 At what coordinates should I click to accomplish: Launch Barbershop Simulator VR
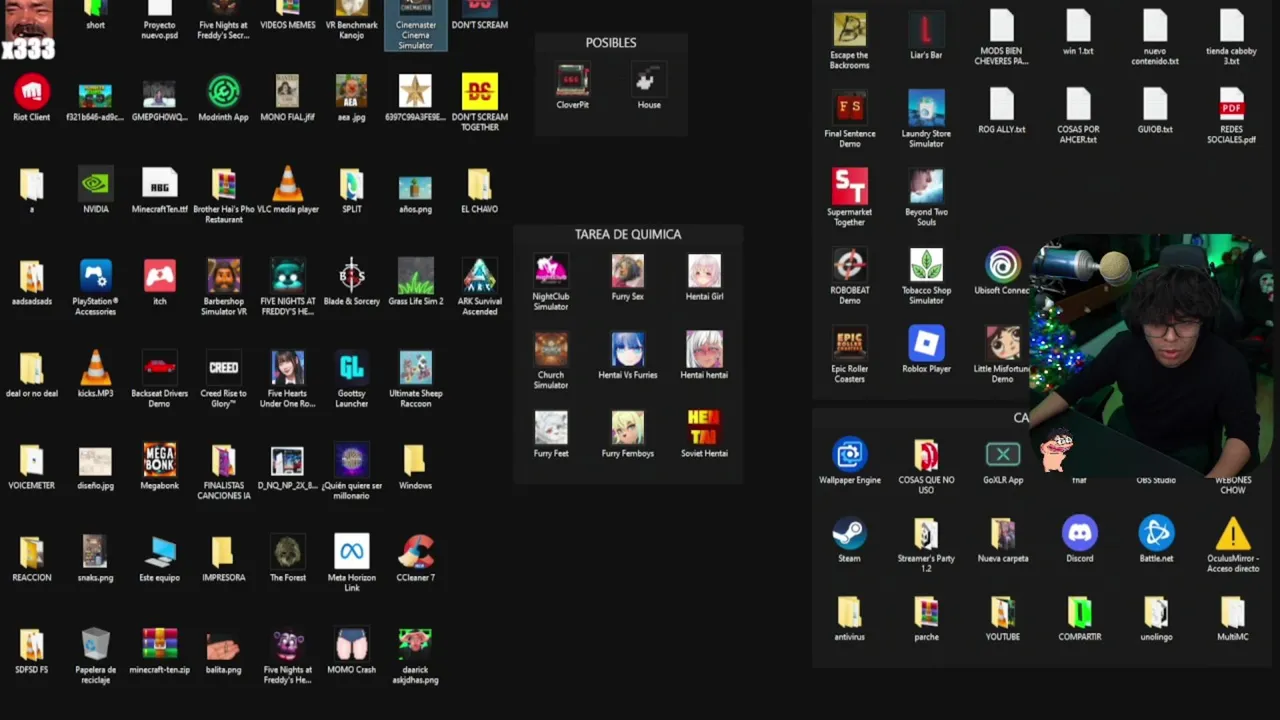[223, 277]
